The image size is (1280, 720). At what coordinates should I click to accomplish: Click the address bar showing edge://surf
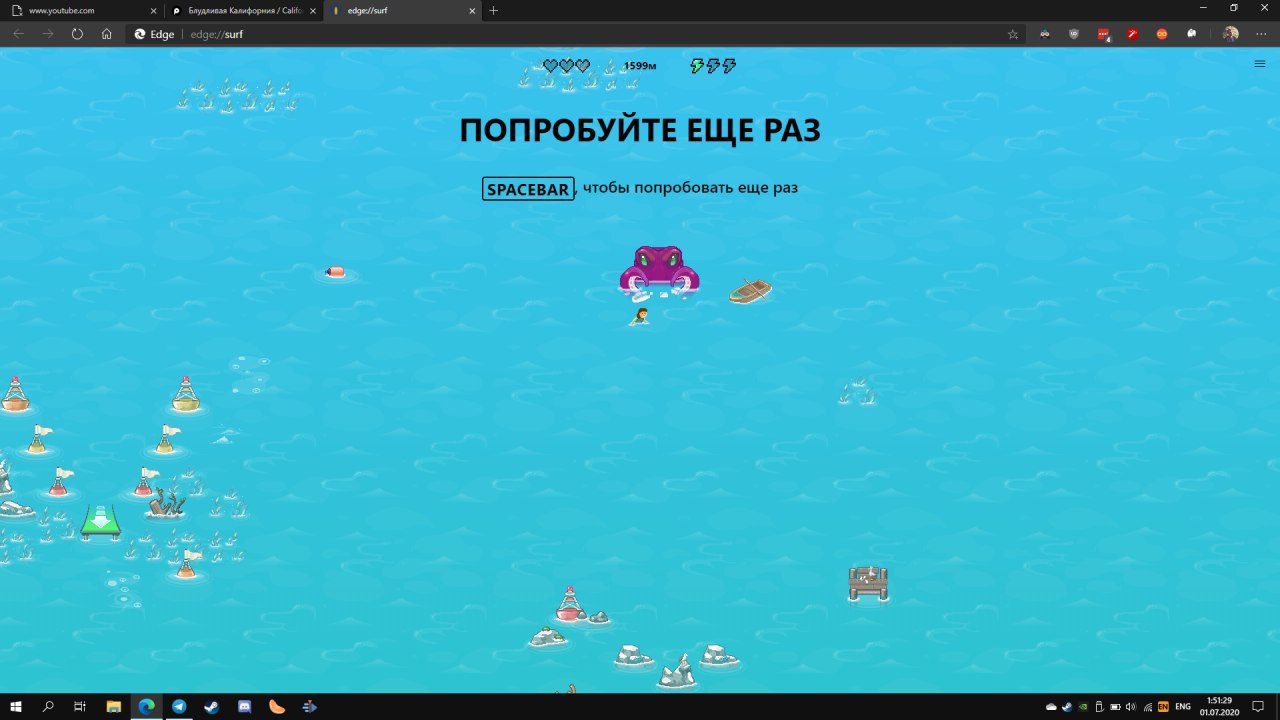575,34
